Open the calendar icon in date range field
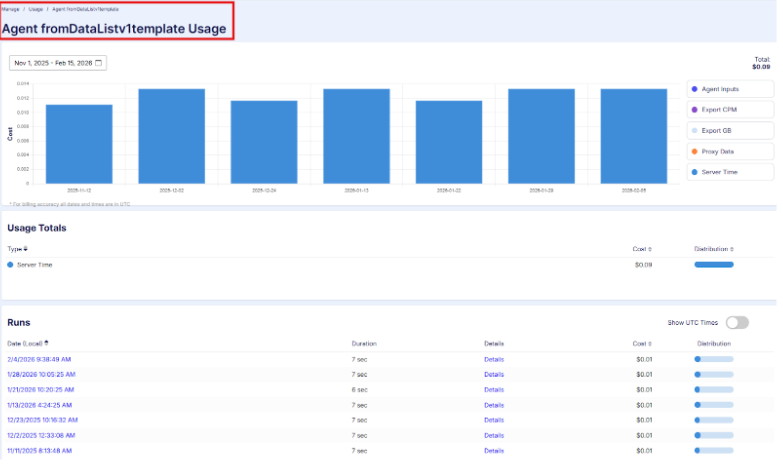 99,63
